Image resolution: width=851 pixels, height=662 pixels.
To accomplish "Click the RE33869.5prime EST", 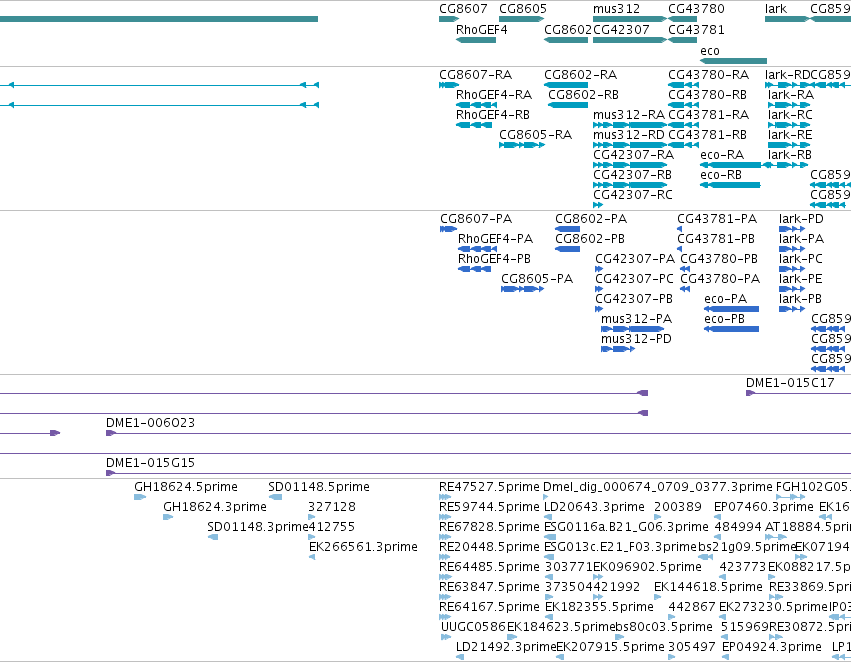I will point(776,597).
